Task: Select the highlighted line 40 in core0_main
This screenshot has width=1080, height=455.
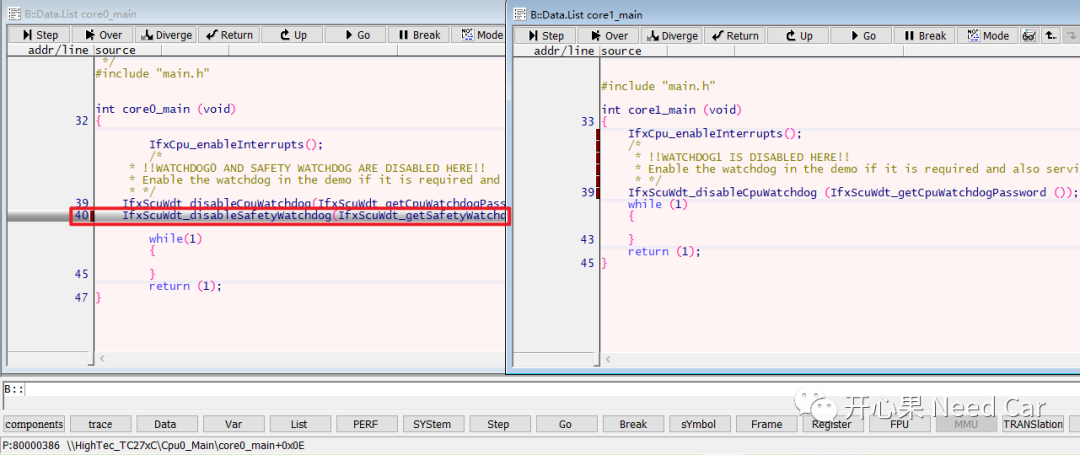Action: pos(300,216)
